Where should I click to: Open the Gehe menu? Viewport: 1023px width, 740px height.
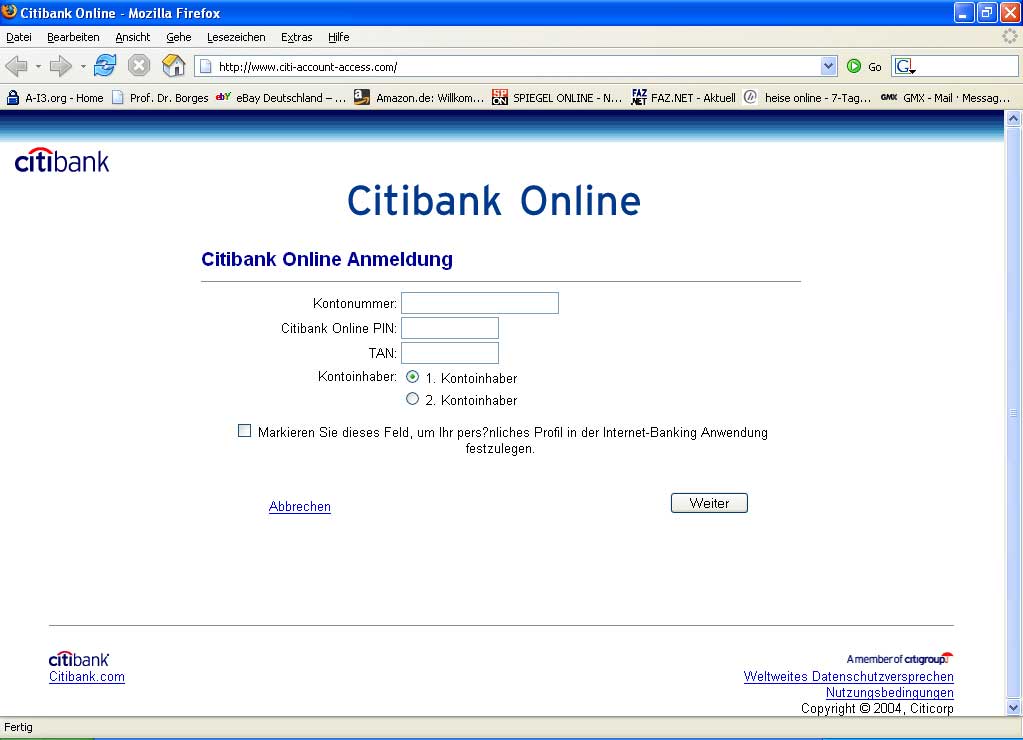coord(179,37)
